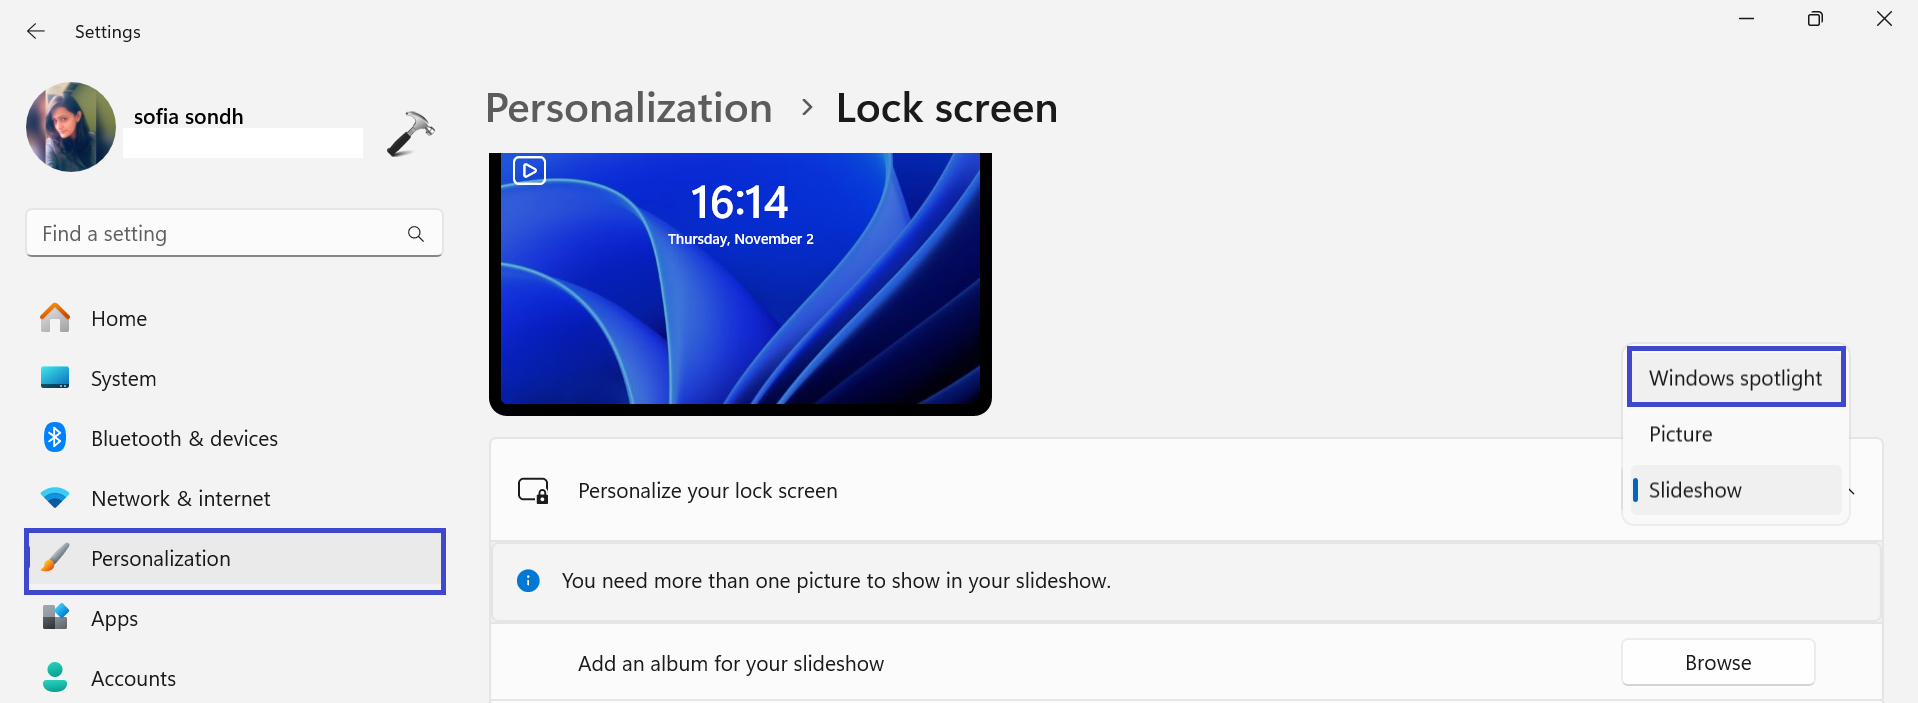This screenshot has width=1918, height=703.
Task: Choose Picture option in dropdown list
Action: point(1681,434)
